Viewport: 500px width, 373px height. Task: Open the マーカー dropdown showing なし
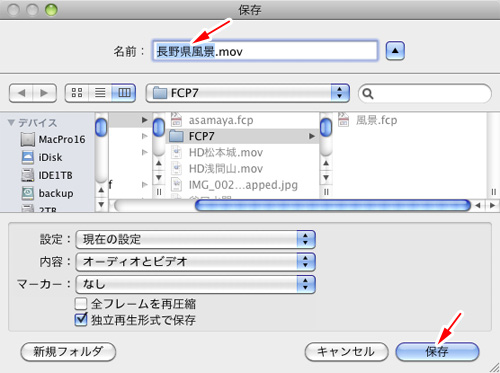(195, 284)
